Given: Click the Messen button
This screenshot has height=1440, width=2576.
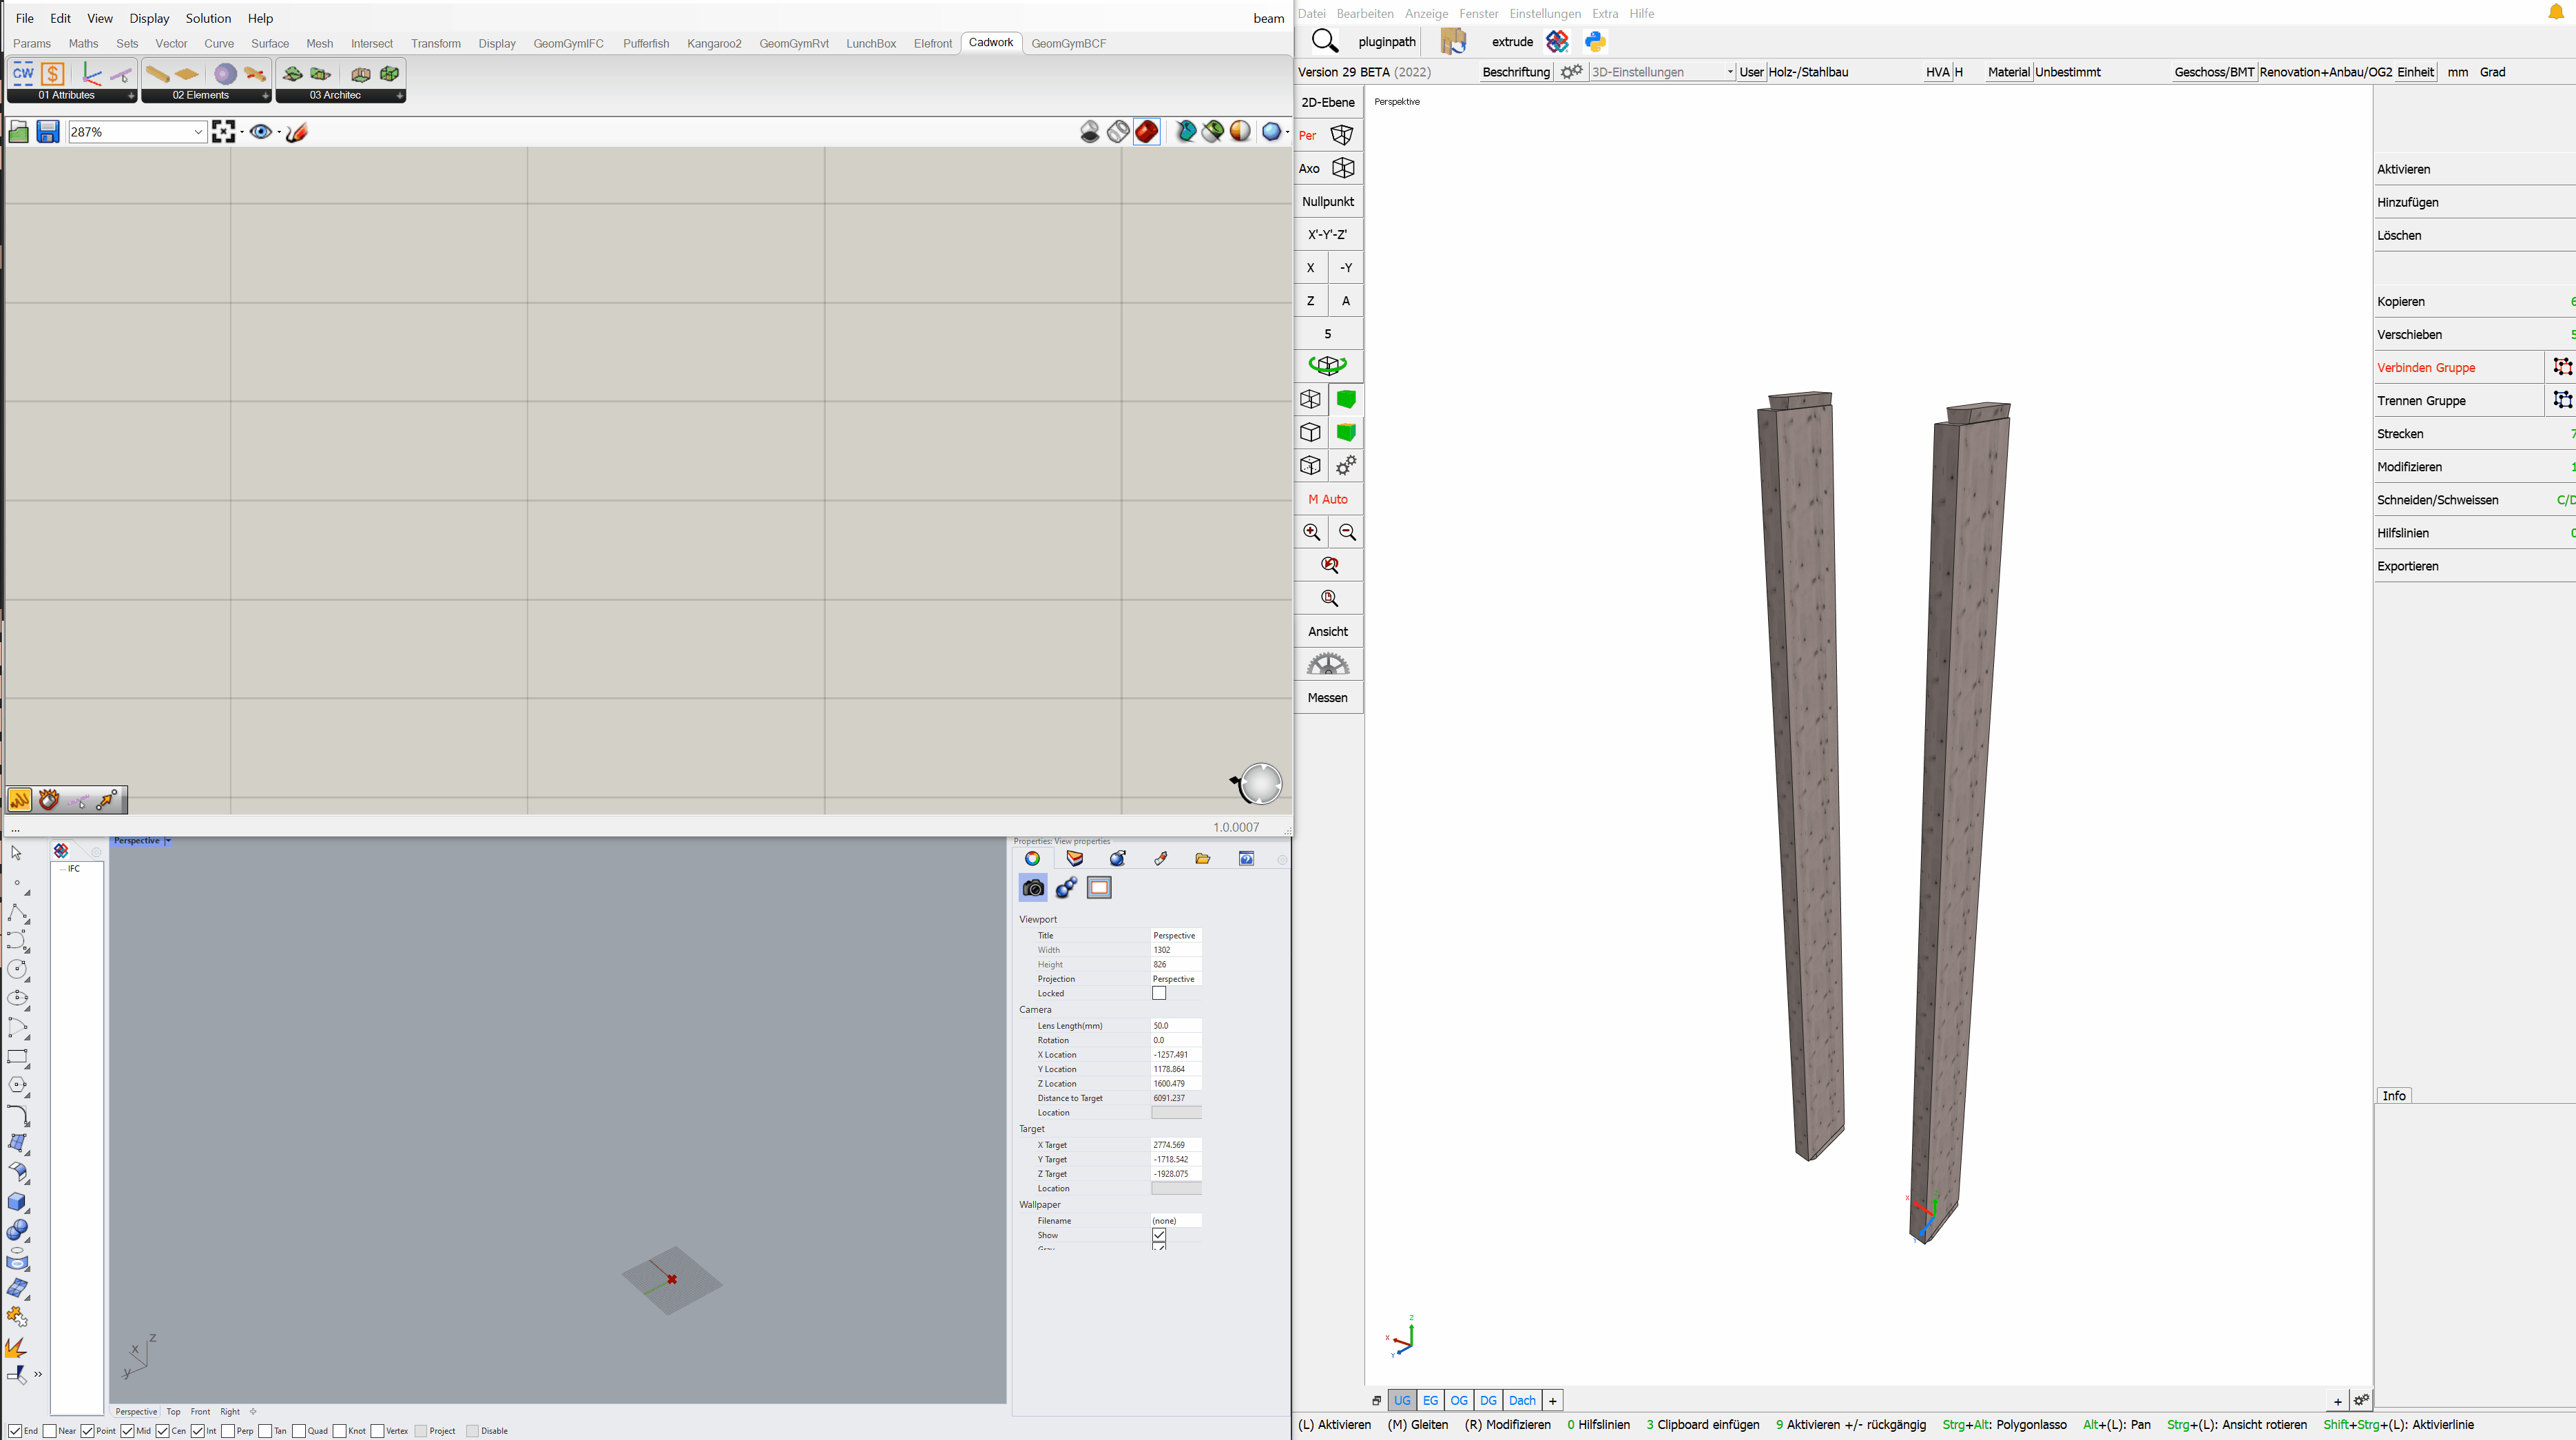Looking at the screenshot, I should pos(1328,697).
